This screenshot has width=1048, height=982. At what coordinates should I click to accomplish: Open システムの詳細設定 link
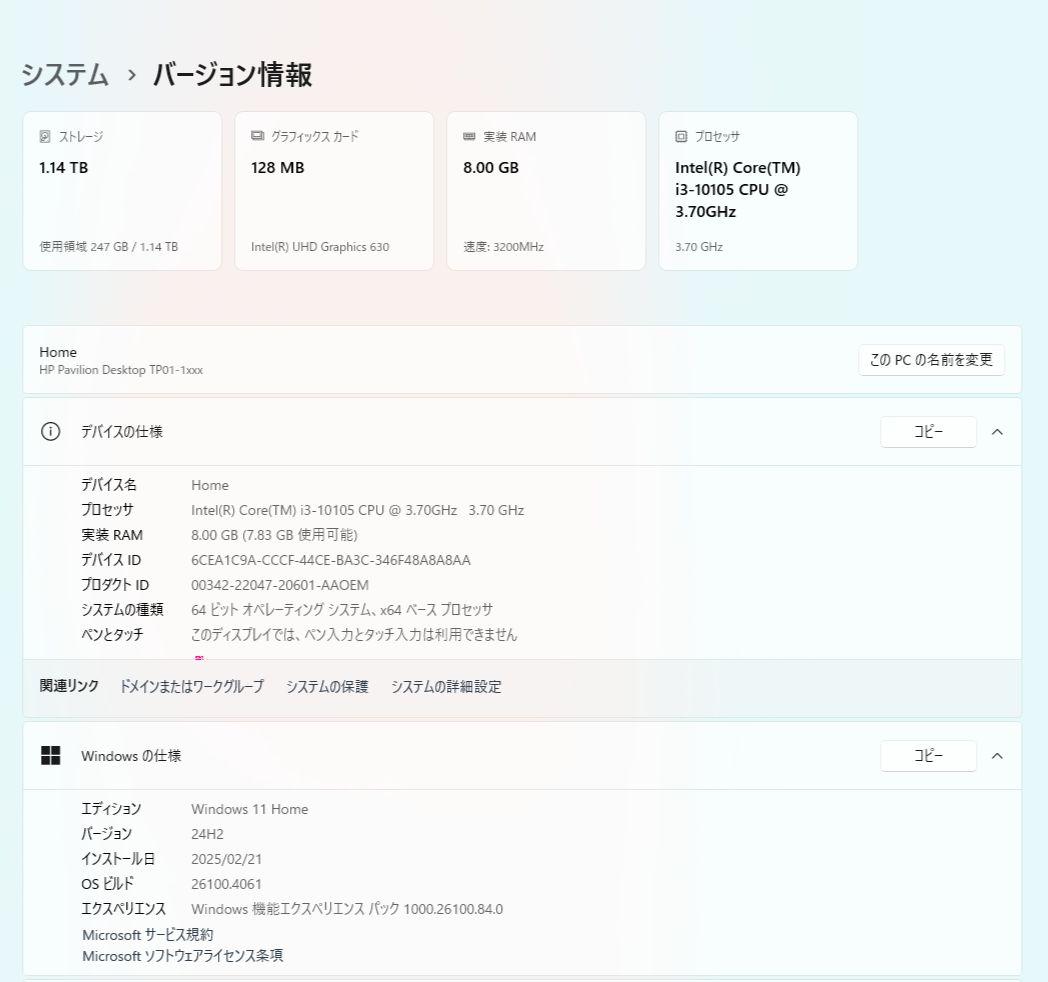[x=446, y=686]
